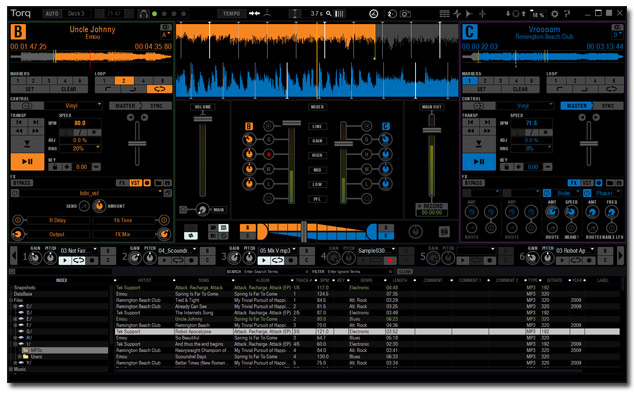Click the crossfader handle
634x397 pixels.
tap(304, 232)
